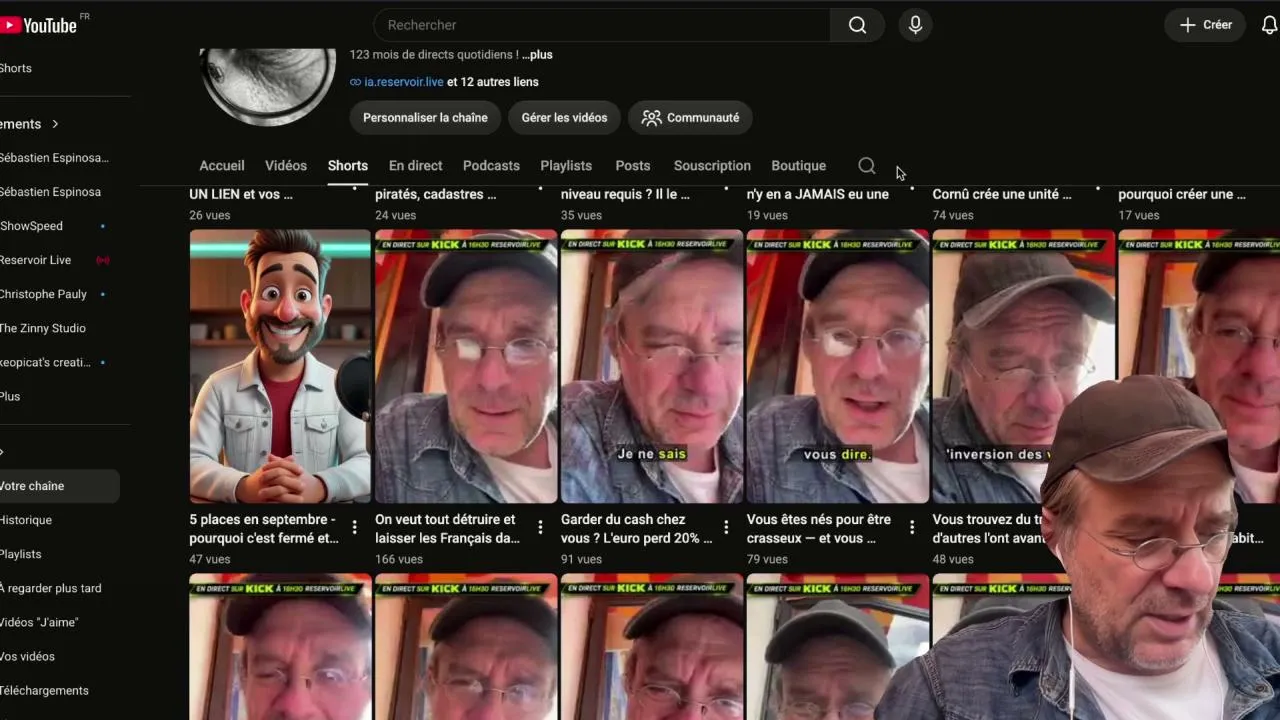Expand the subscriptions section chevron in sidebar
The width and height of the screenshot is (1280, 720).
pos(55,124)
